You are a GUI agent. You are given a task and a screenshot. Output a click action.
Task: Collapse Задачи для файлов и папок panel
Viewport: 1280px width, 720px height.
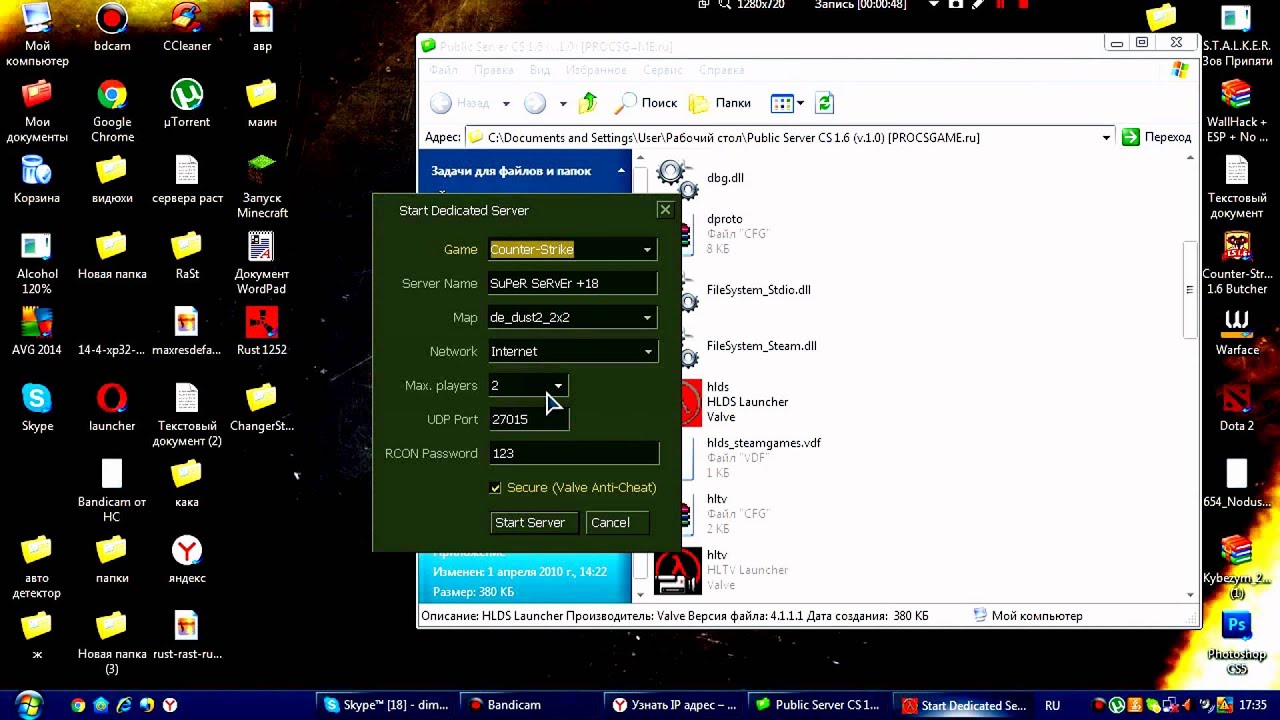(x=621, y=171)
